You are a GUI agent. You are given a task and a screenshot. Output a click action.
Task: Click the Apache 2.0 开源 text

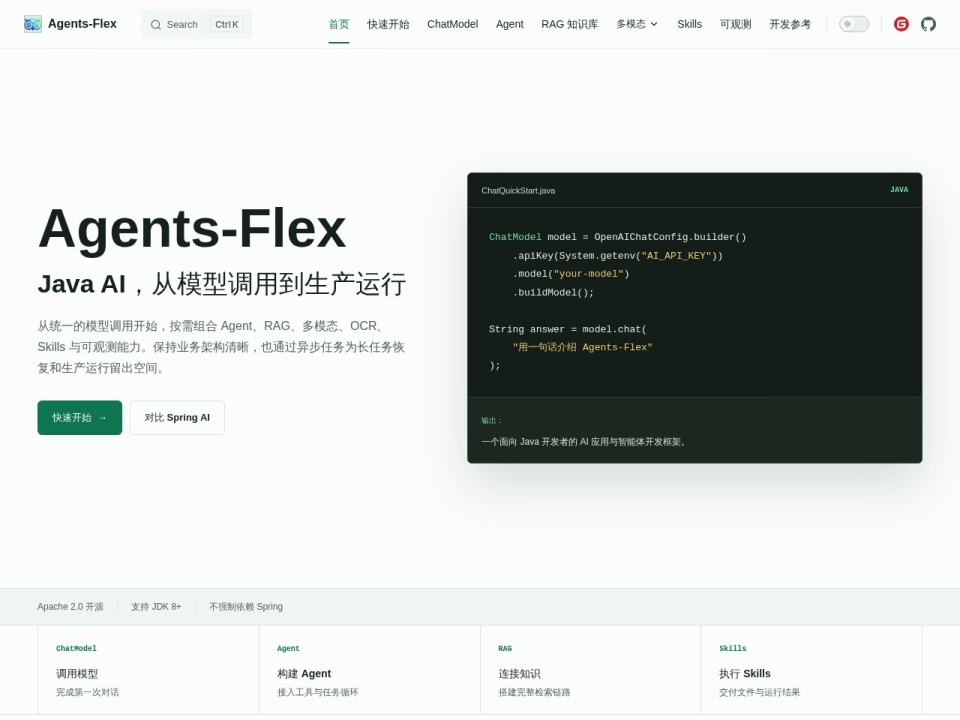point(70,607)
